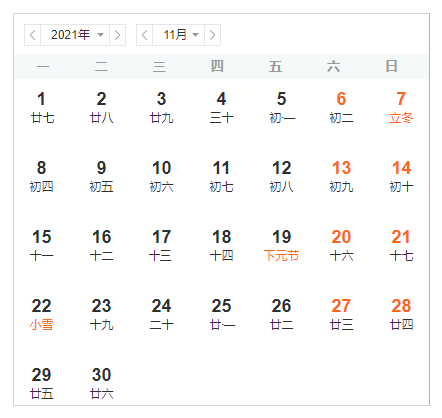This screenshot has height=418, width=442.
Task: Select November 22 小雪
Action: pyautogui.click(x=42, y=315)
